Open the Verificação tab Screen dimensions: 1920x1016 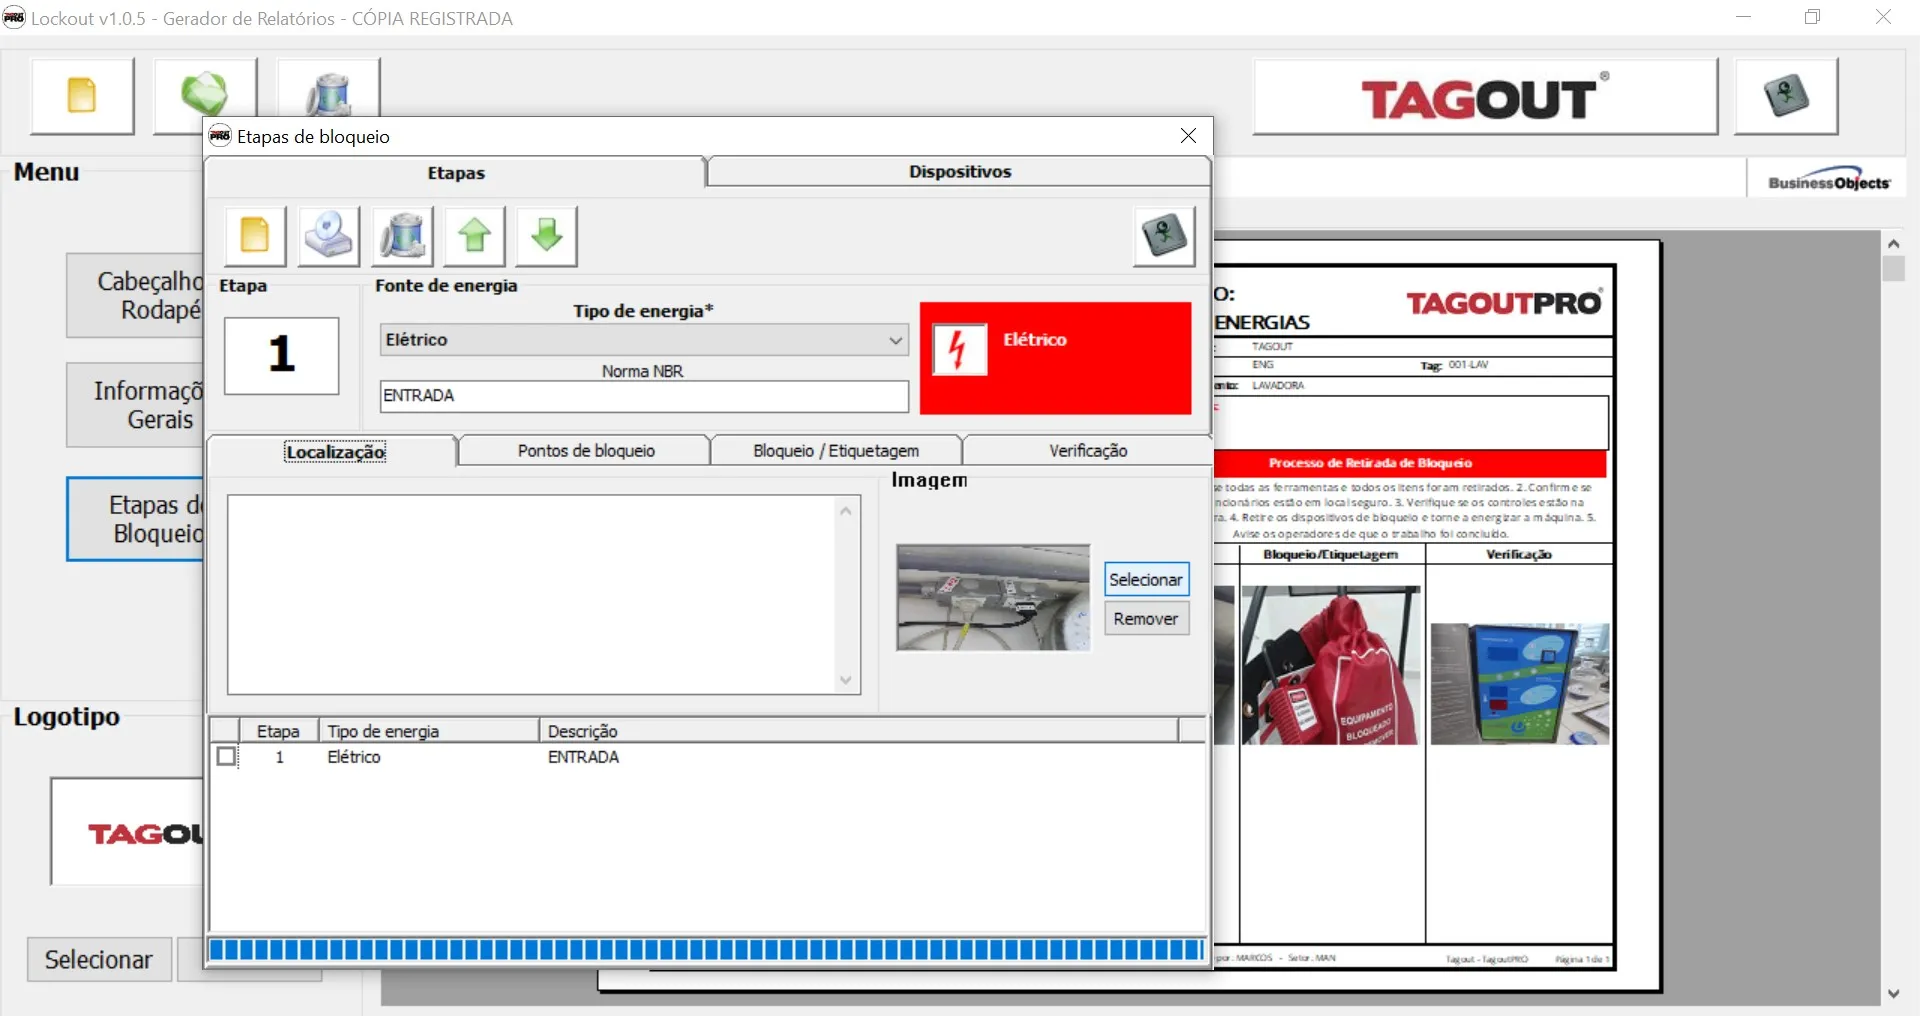coord(1088,451)
